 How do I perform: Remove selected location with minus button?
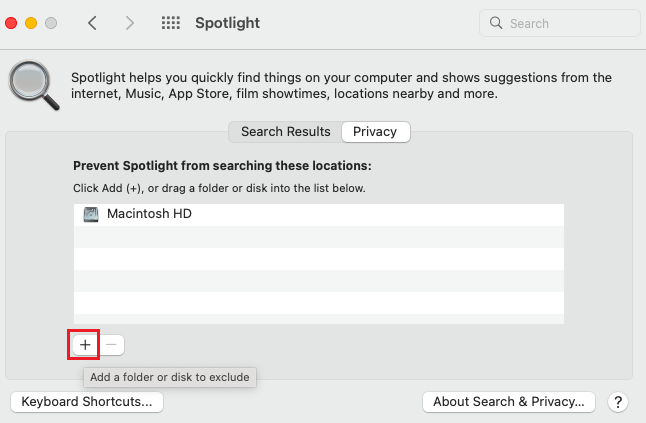pos(111,344)
